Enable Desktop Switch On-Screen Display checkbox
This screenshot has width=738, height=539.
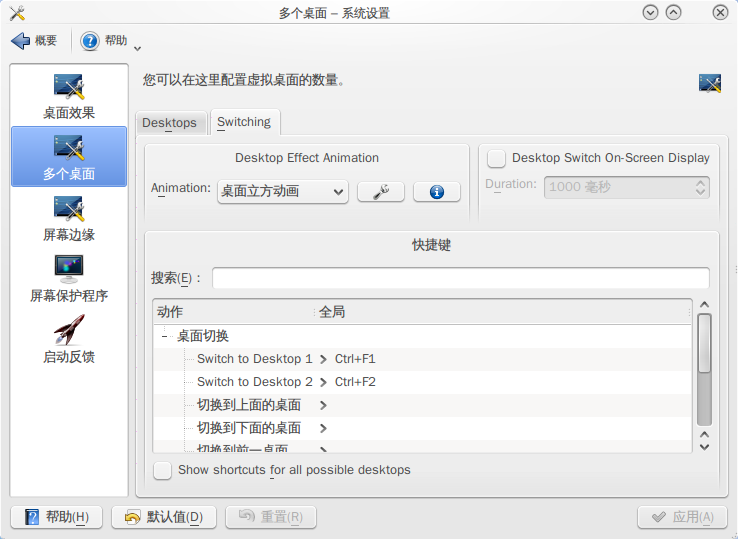496,158
